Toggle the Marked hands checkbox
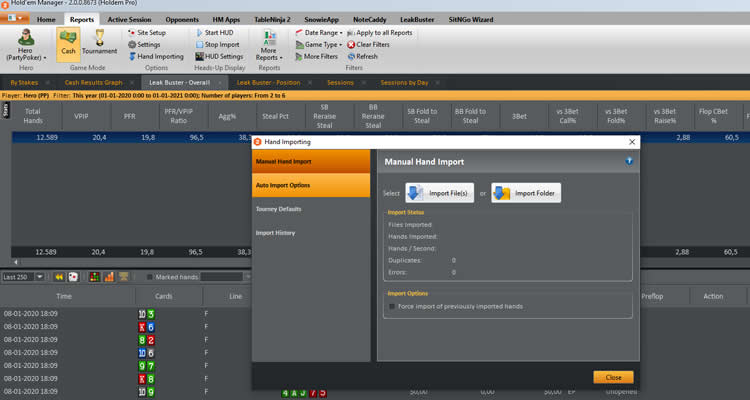 (x=150, y=277)
